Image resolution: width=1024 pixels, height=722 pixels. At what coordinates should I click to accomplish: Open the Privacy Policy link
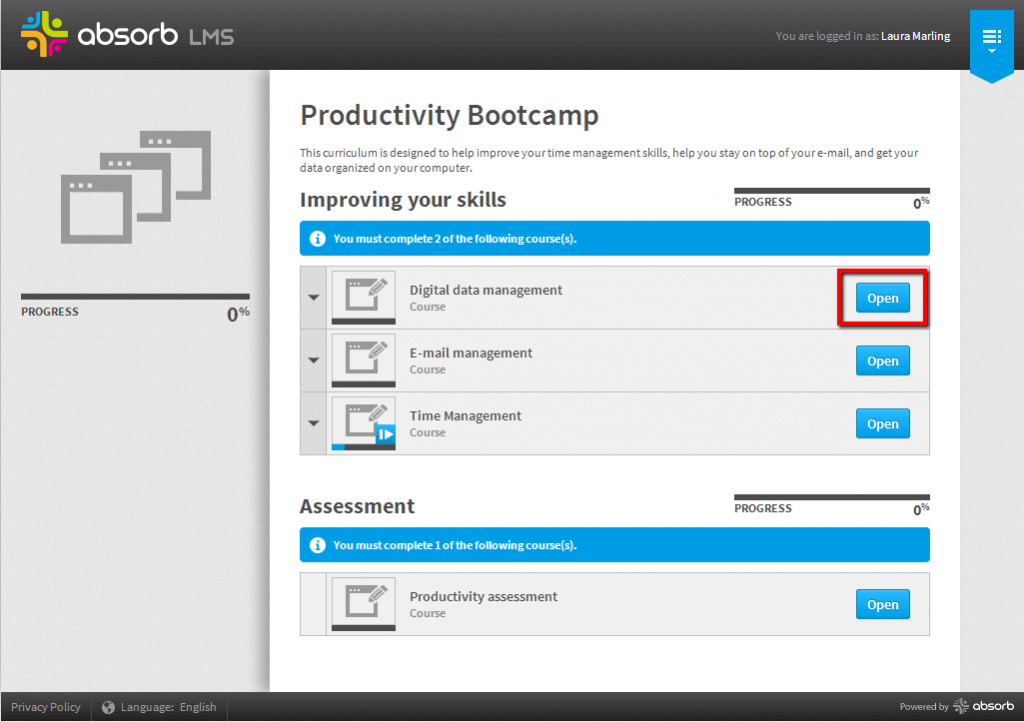pos(46,707)
